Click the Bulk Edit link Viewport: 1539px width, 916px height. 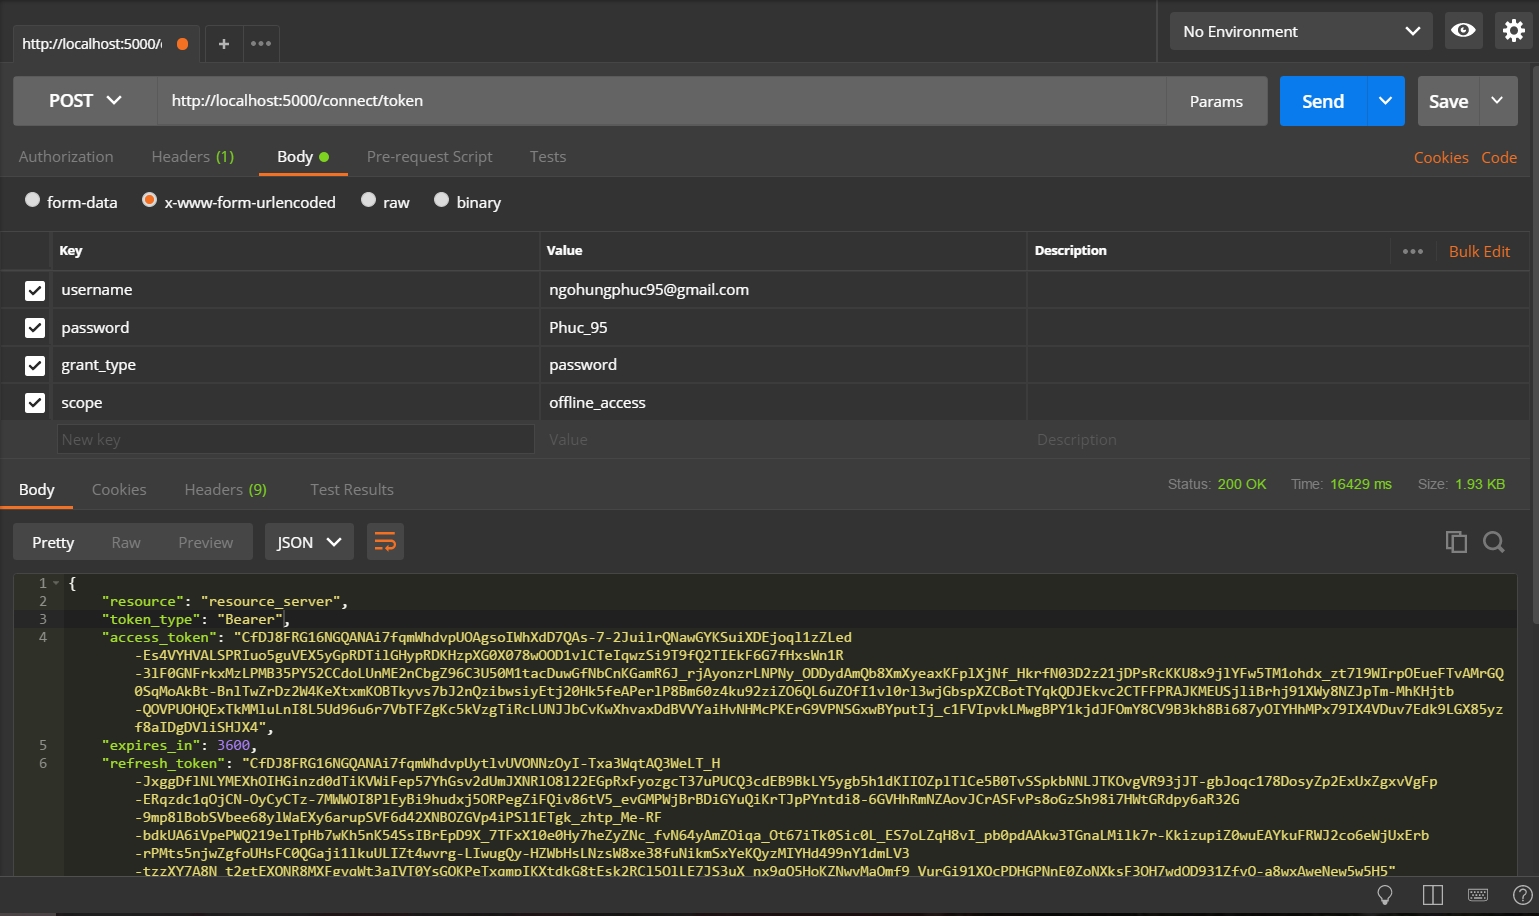(1479, 251)
